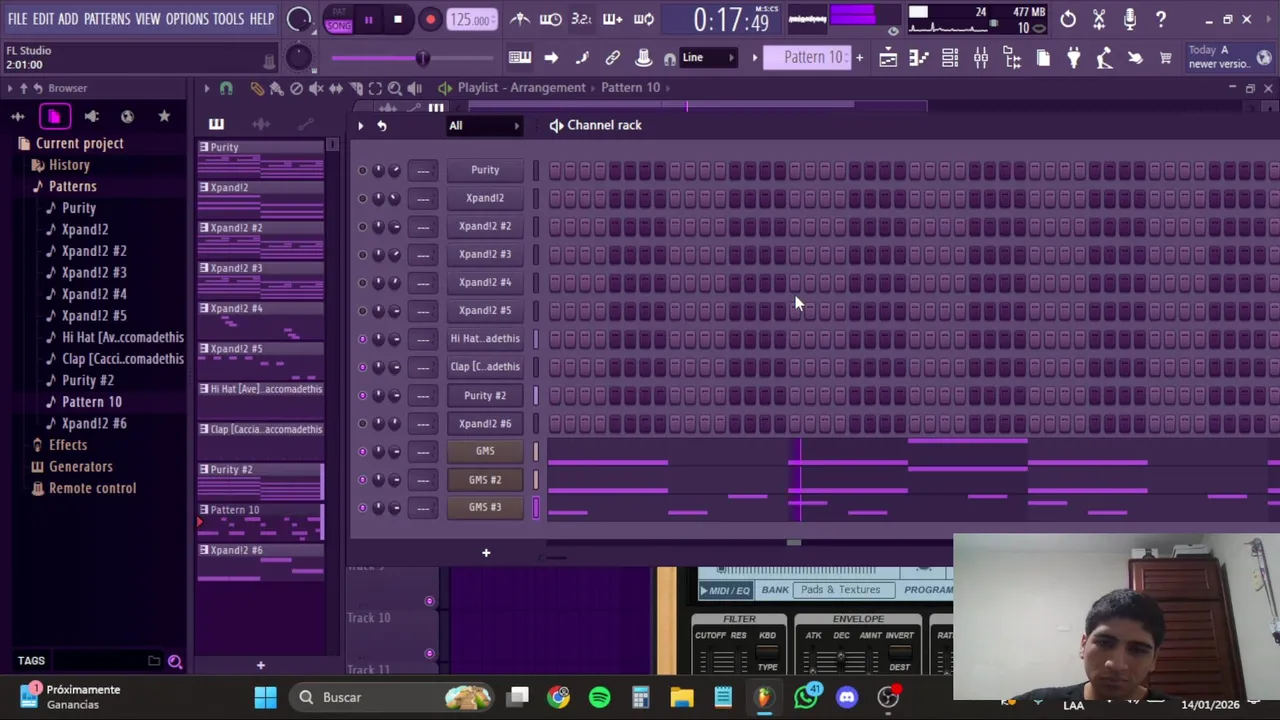Screen dimensions: 1280x720
Task: Open the playlist view icon
Action: 888,58
